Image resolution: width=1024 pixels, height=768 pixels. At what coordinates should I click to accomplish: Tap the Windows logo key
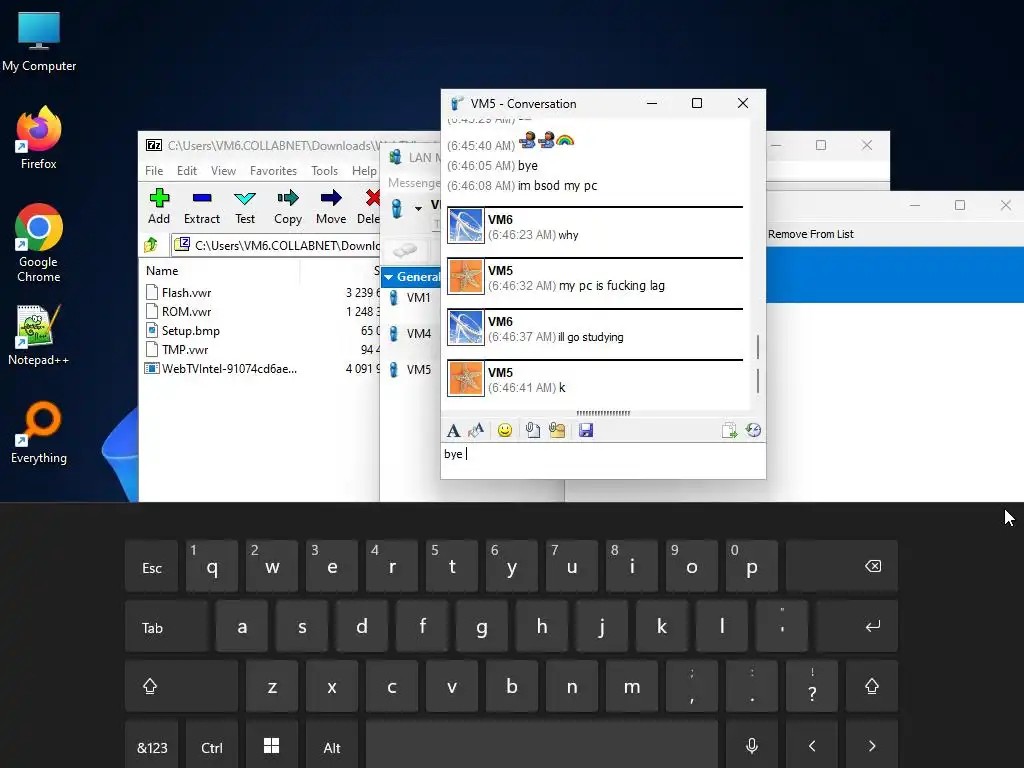click(272, 746)
